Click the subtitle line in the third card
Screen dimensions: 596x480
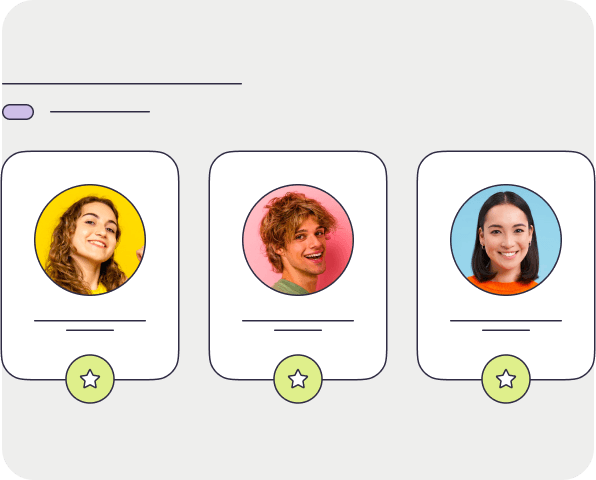coord(506,330)
